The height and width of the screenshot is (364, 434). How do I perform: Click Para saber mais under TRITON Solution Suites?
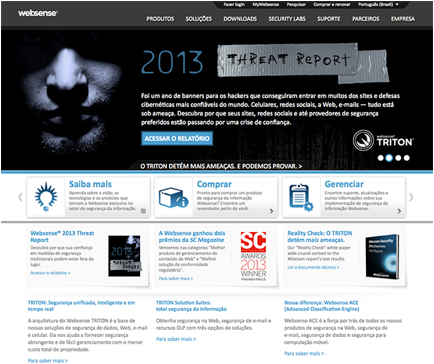click(176, 339)
